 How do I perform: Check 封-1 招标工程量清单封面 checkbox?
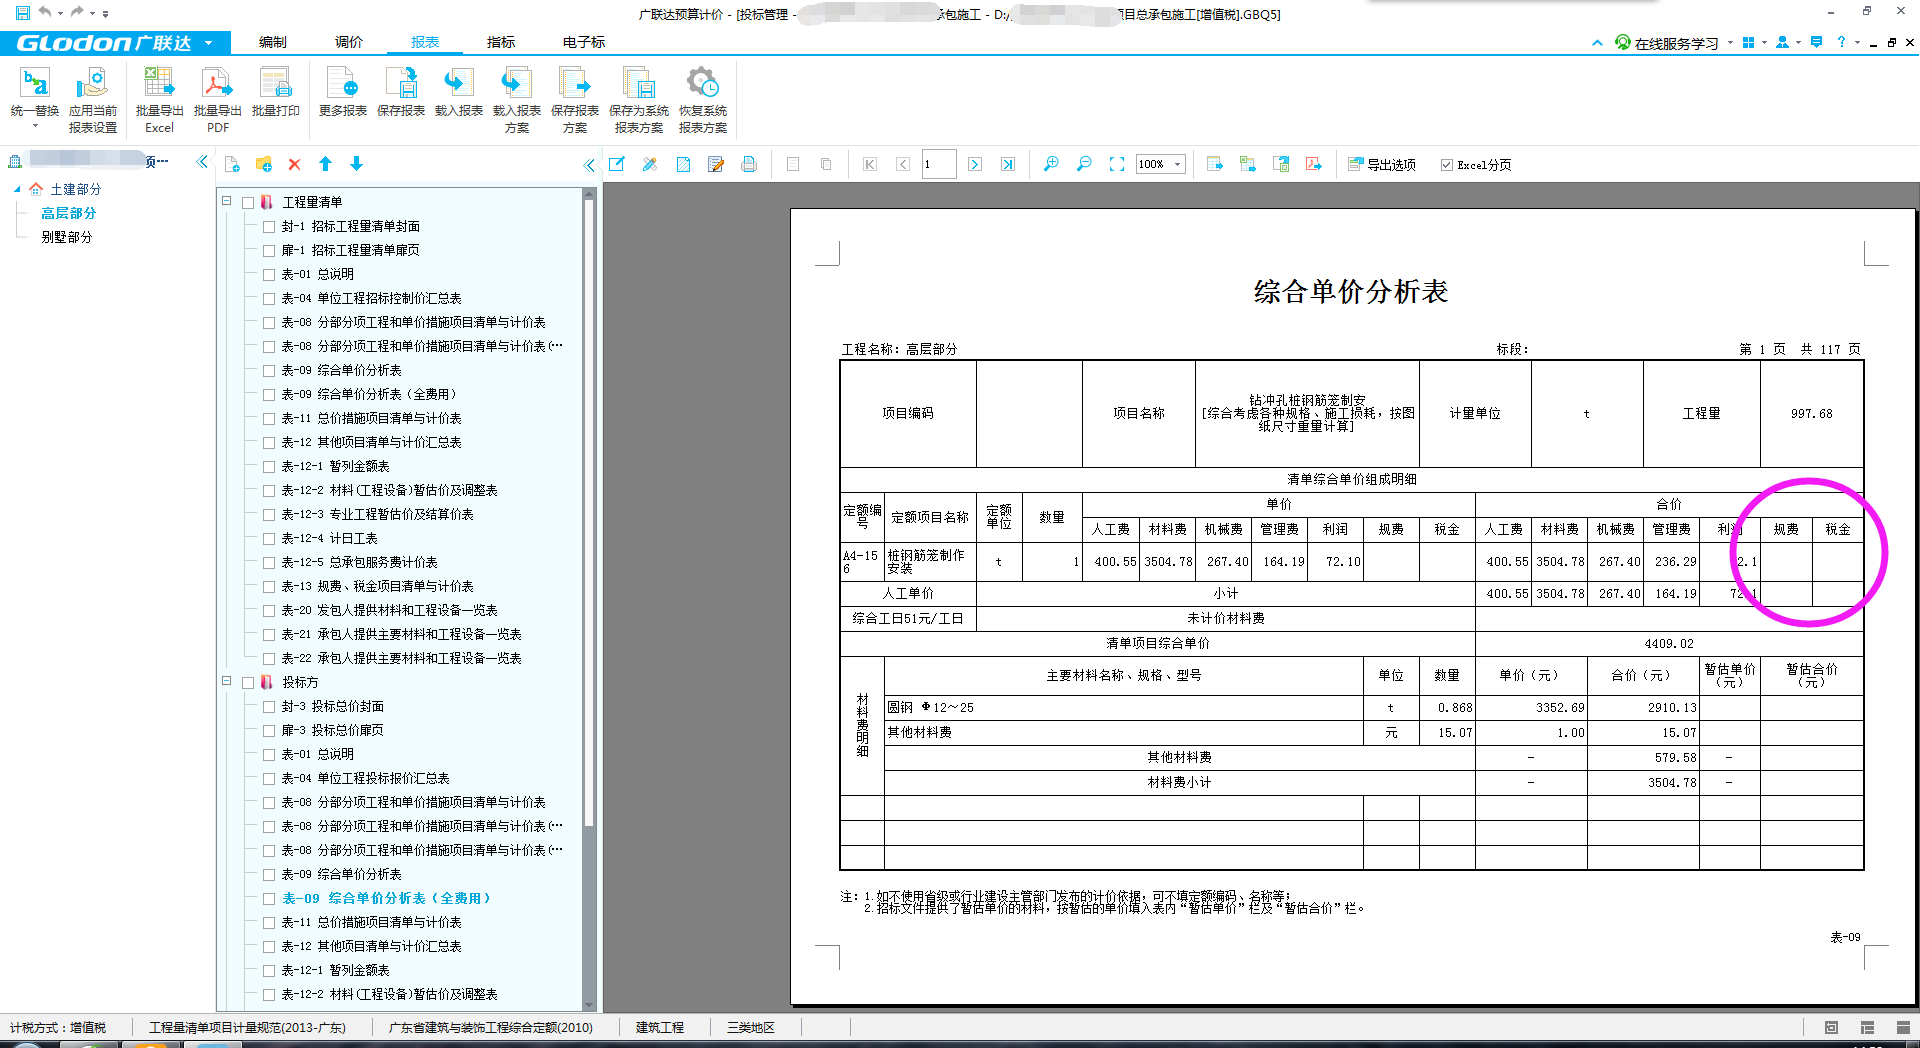[x=269, y=226]
